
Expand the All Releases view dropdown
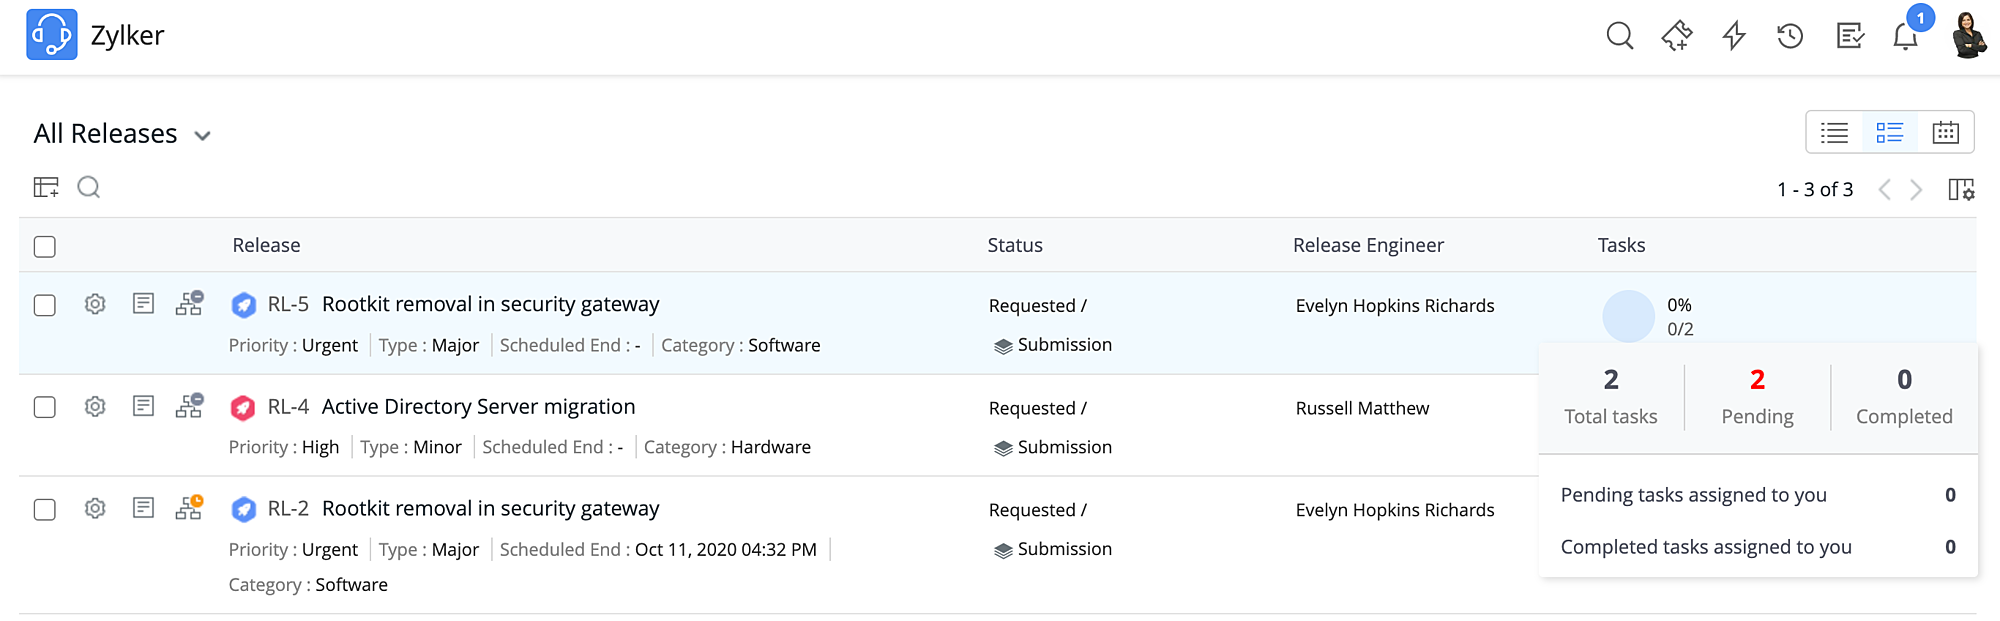pos(202,135)
